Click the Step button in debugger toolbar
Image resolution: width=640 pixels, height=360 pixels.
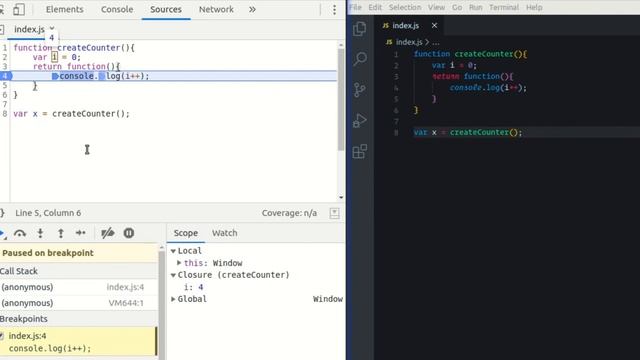(x=80, y=233)
